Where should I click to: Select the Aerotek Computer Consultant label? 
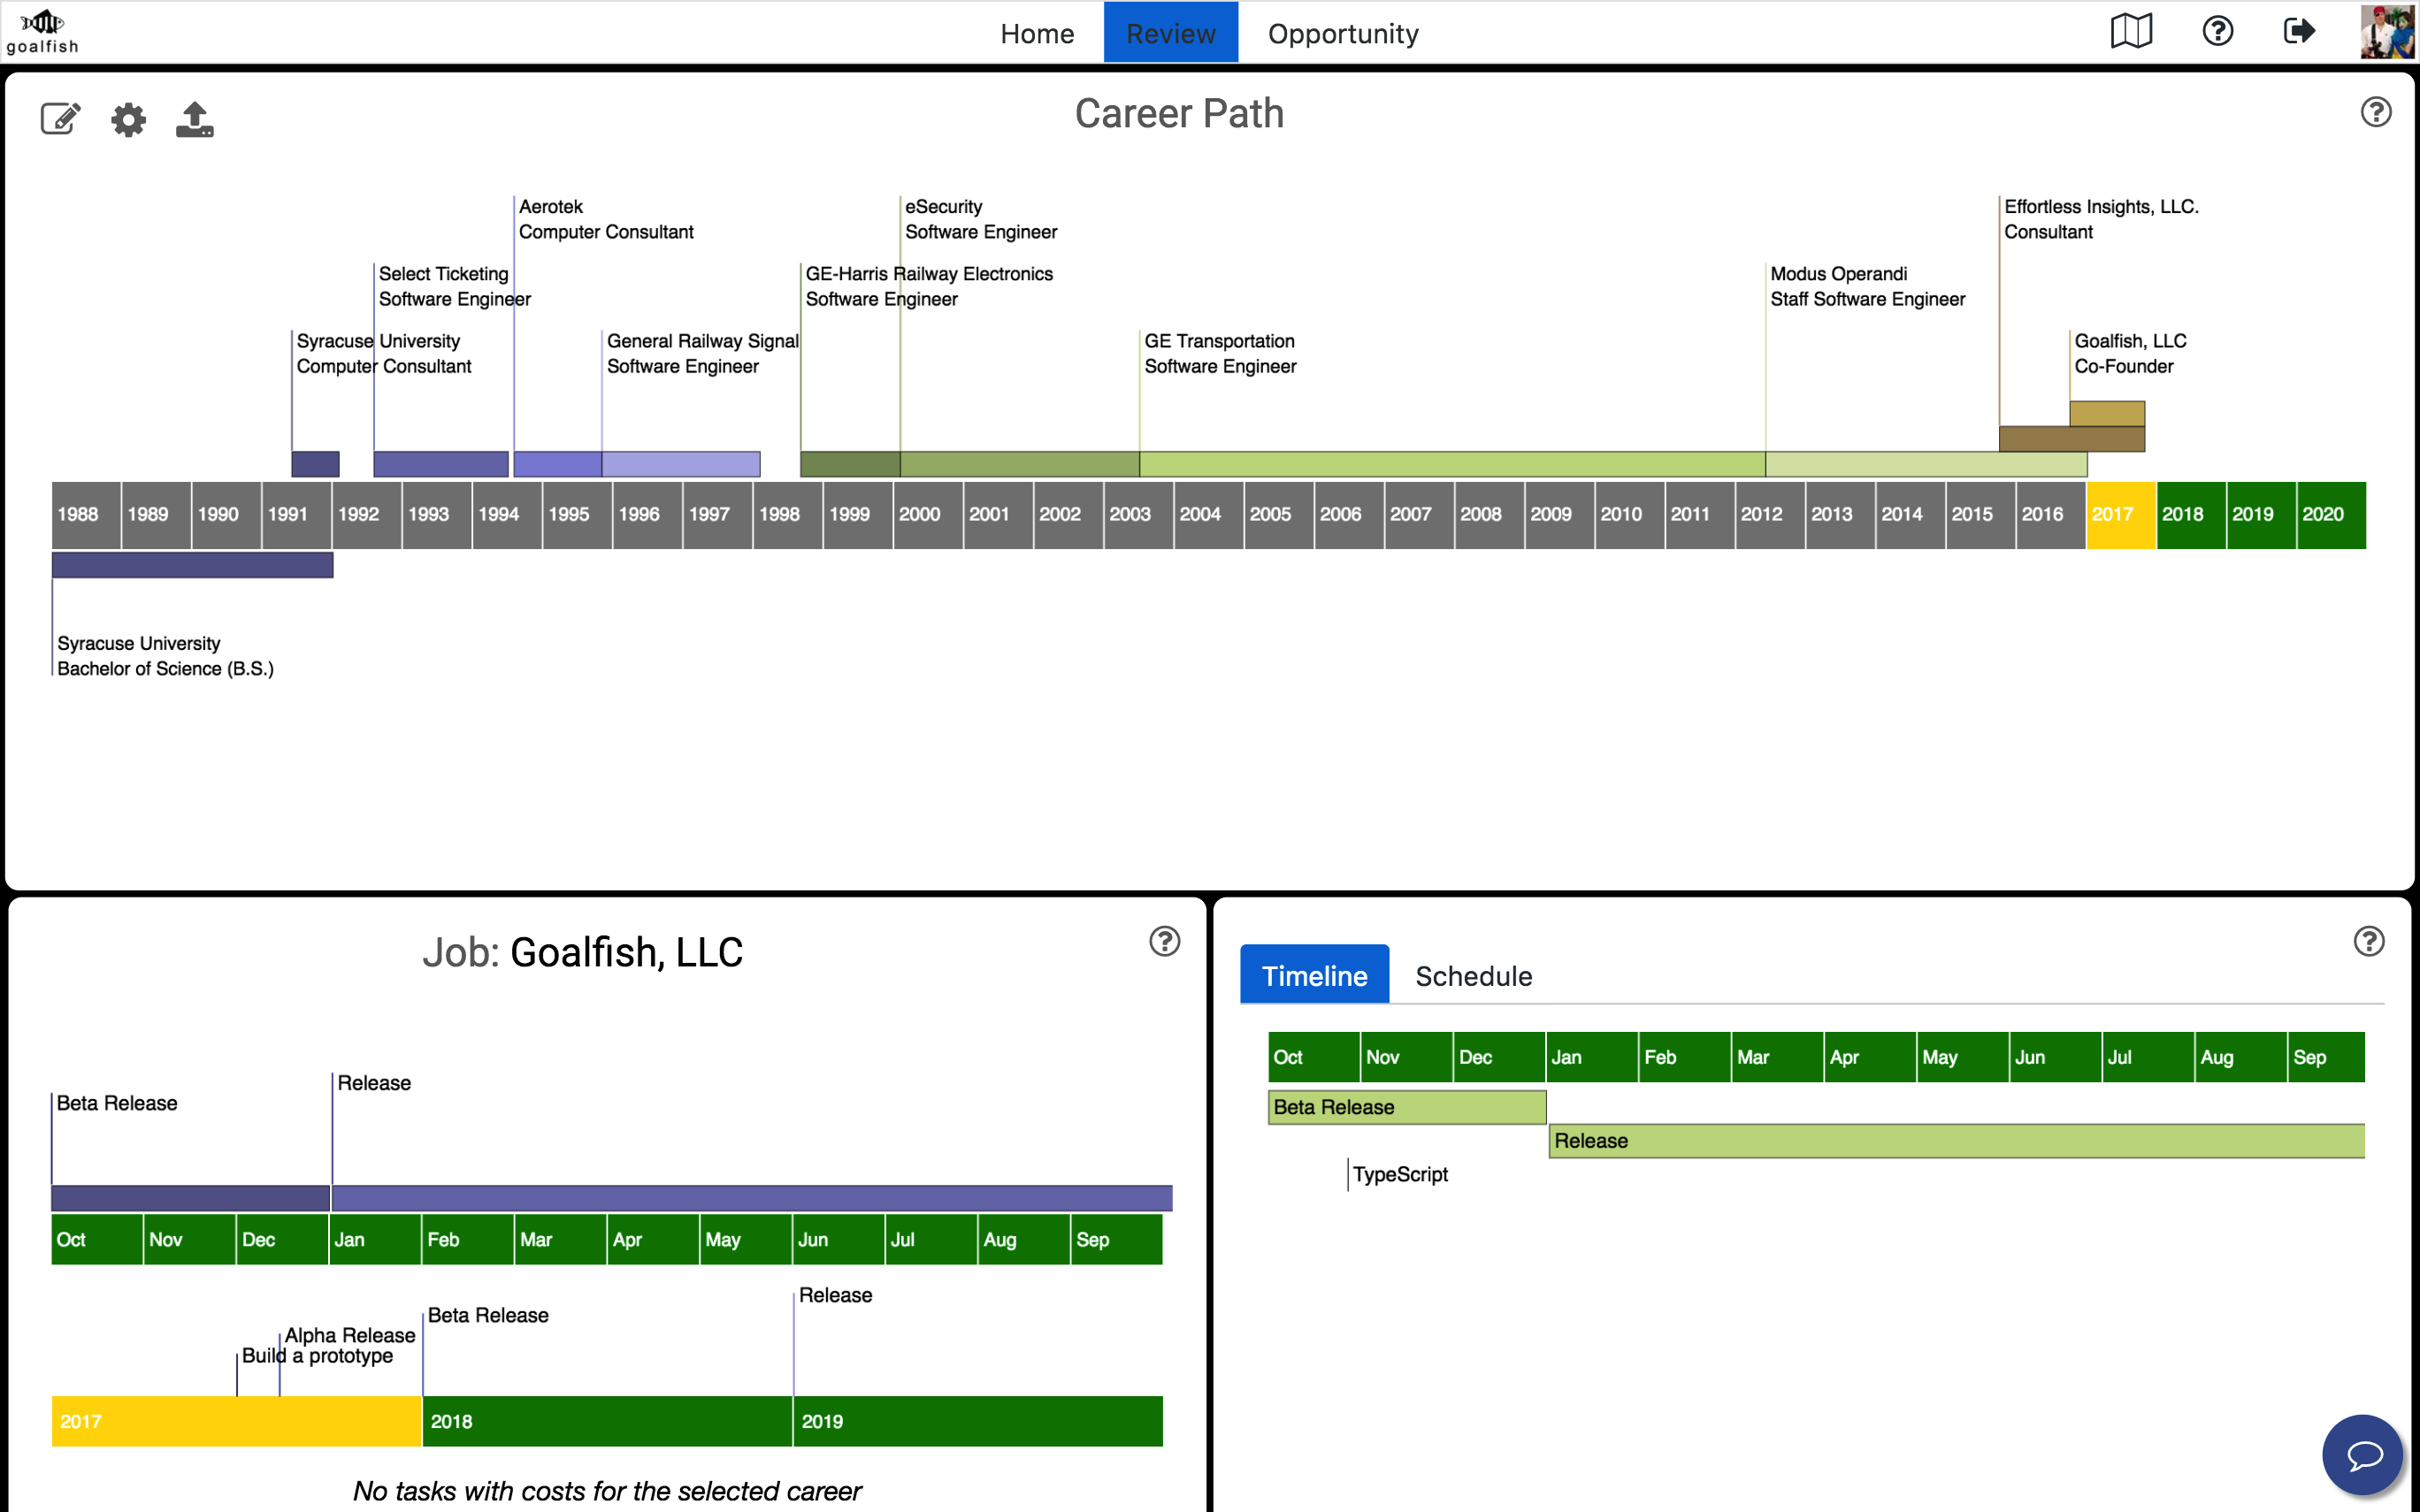(x=606, y=219)
